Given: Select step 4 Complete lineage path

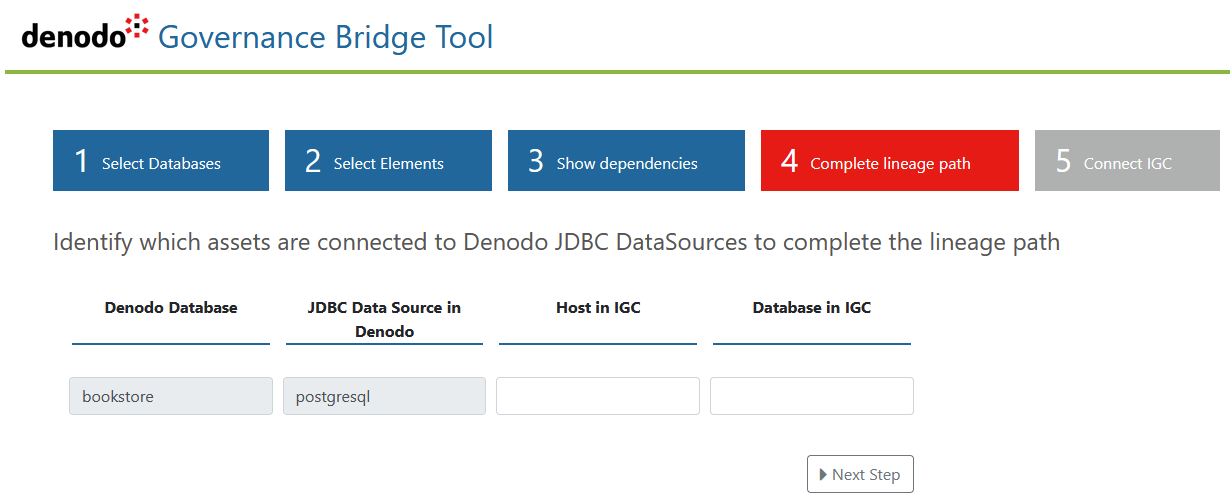Looking at the screenshot, I should click(890, 160).
